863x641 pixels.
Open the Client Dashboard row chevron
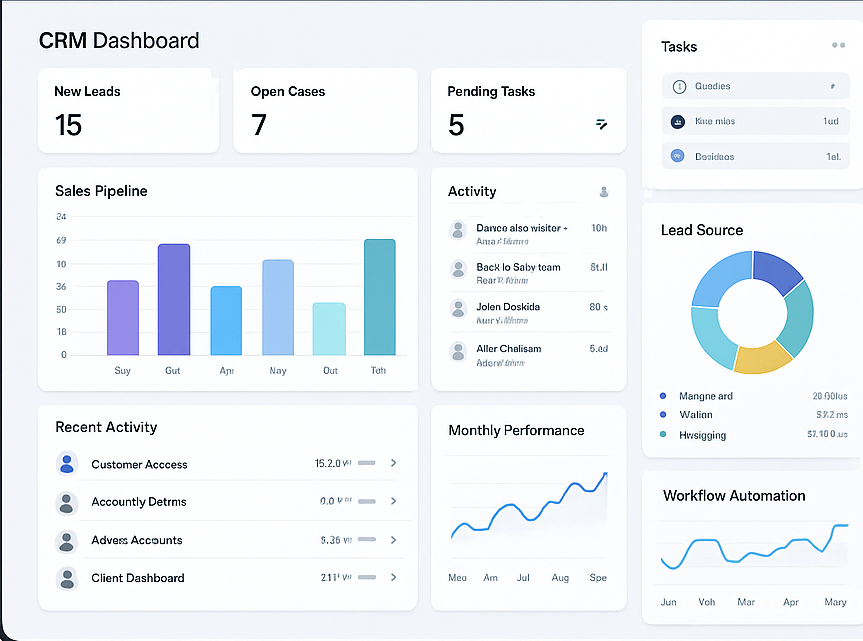395,578
